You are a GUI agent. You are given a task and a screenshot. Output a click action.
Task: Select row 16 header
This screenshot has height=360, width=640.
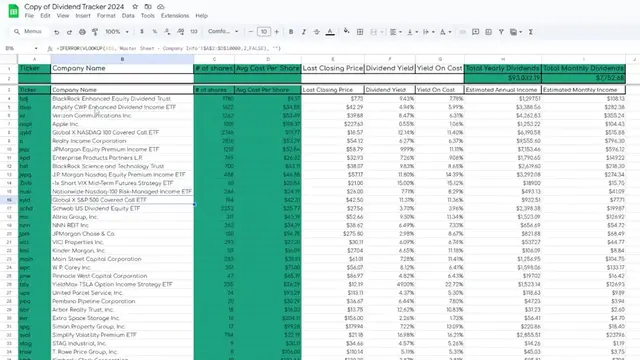(9, 200)
